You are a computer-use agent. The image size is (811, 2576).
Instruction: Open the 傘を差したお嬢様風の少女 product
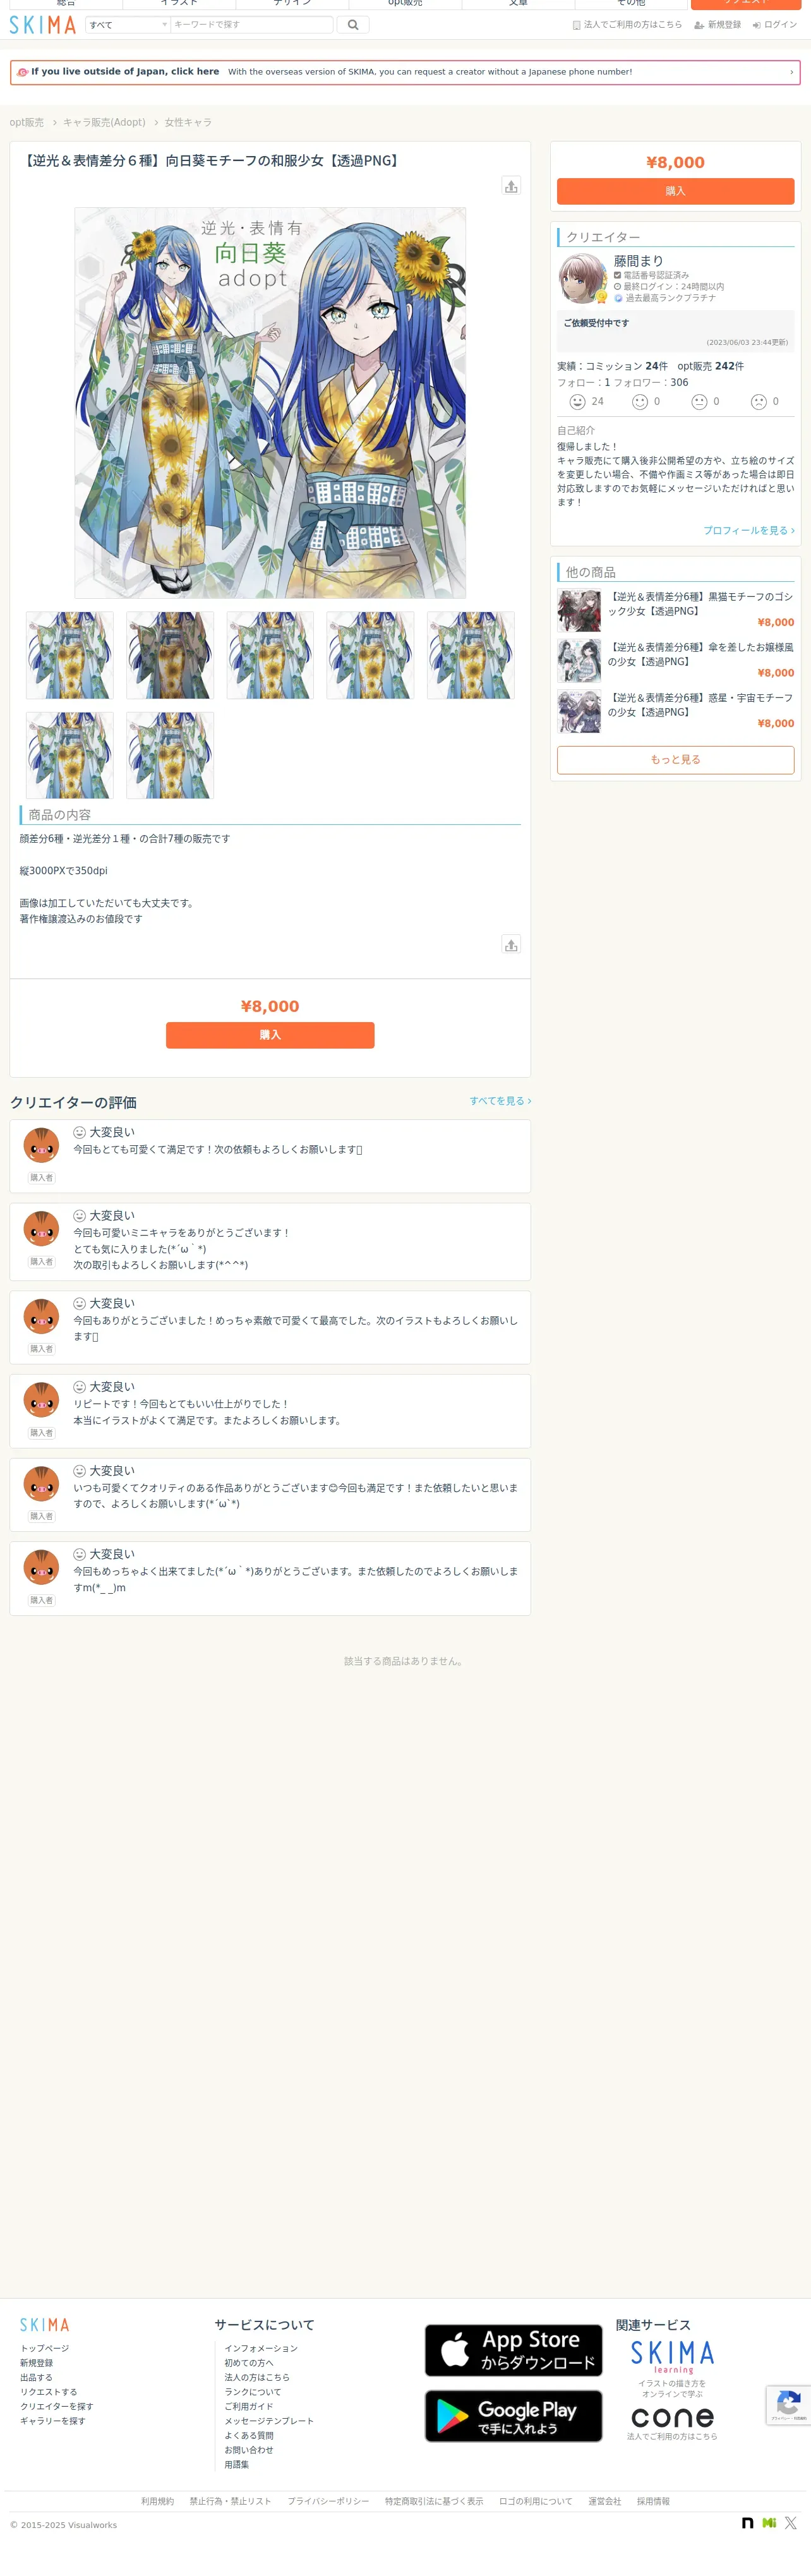(x=700, y=655)
